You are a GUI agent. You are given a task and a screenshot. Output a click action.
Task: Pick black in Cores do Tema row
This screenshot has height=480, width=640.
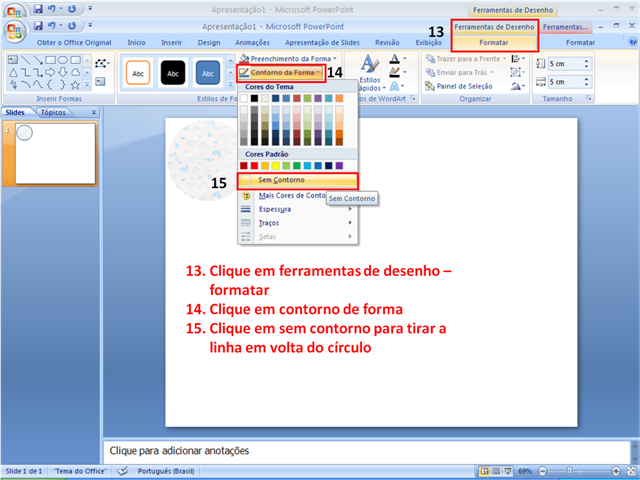[254, 98]
